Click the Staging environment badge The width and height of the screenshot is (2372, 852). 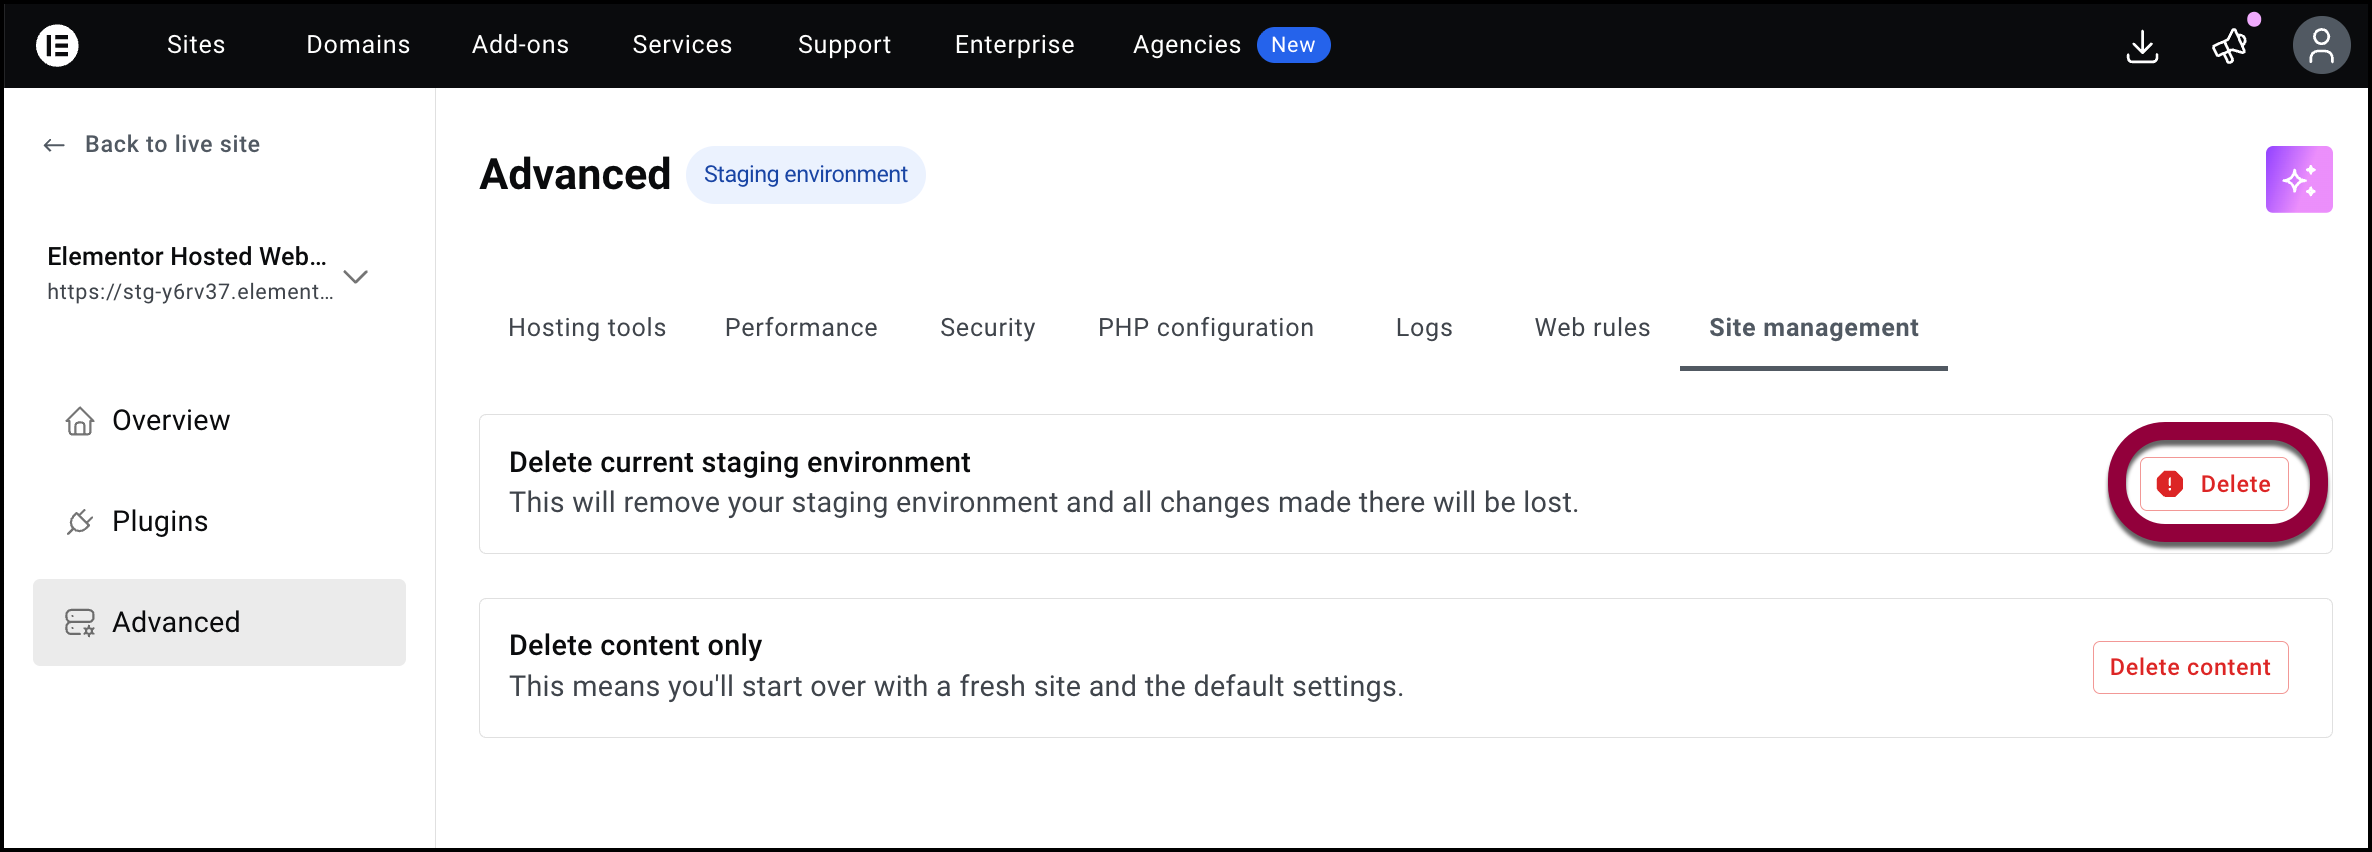[805, 175]
